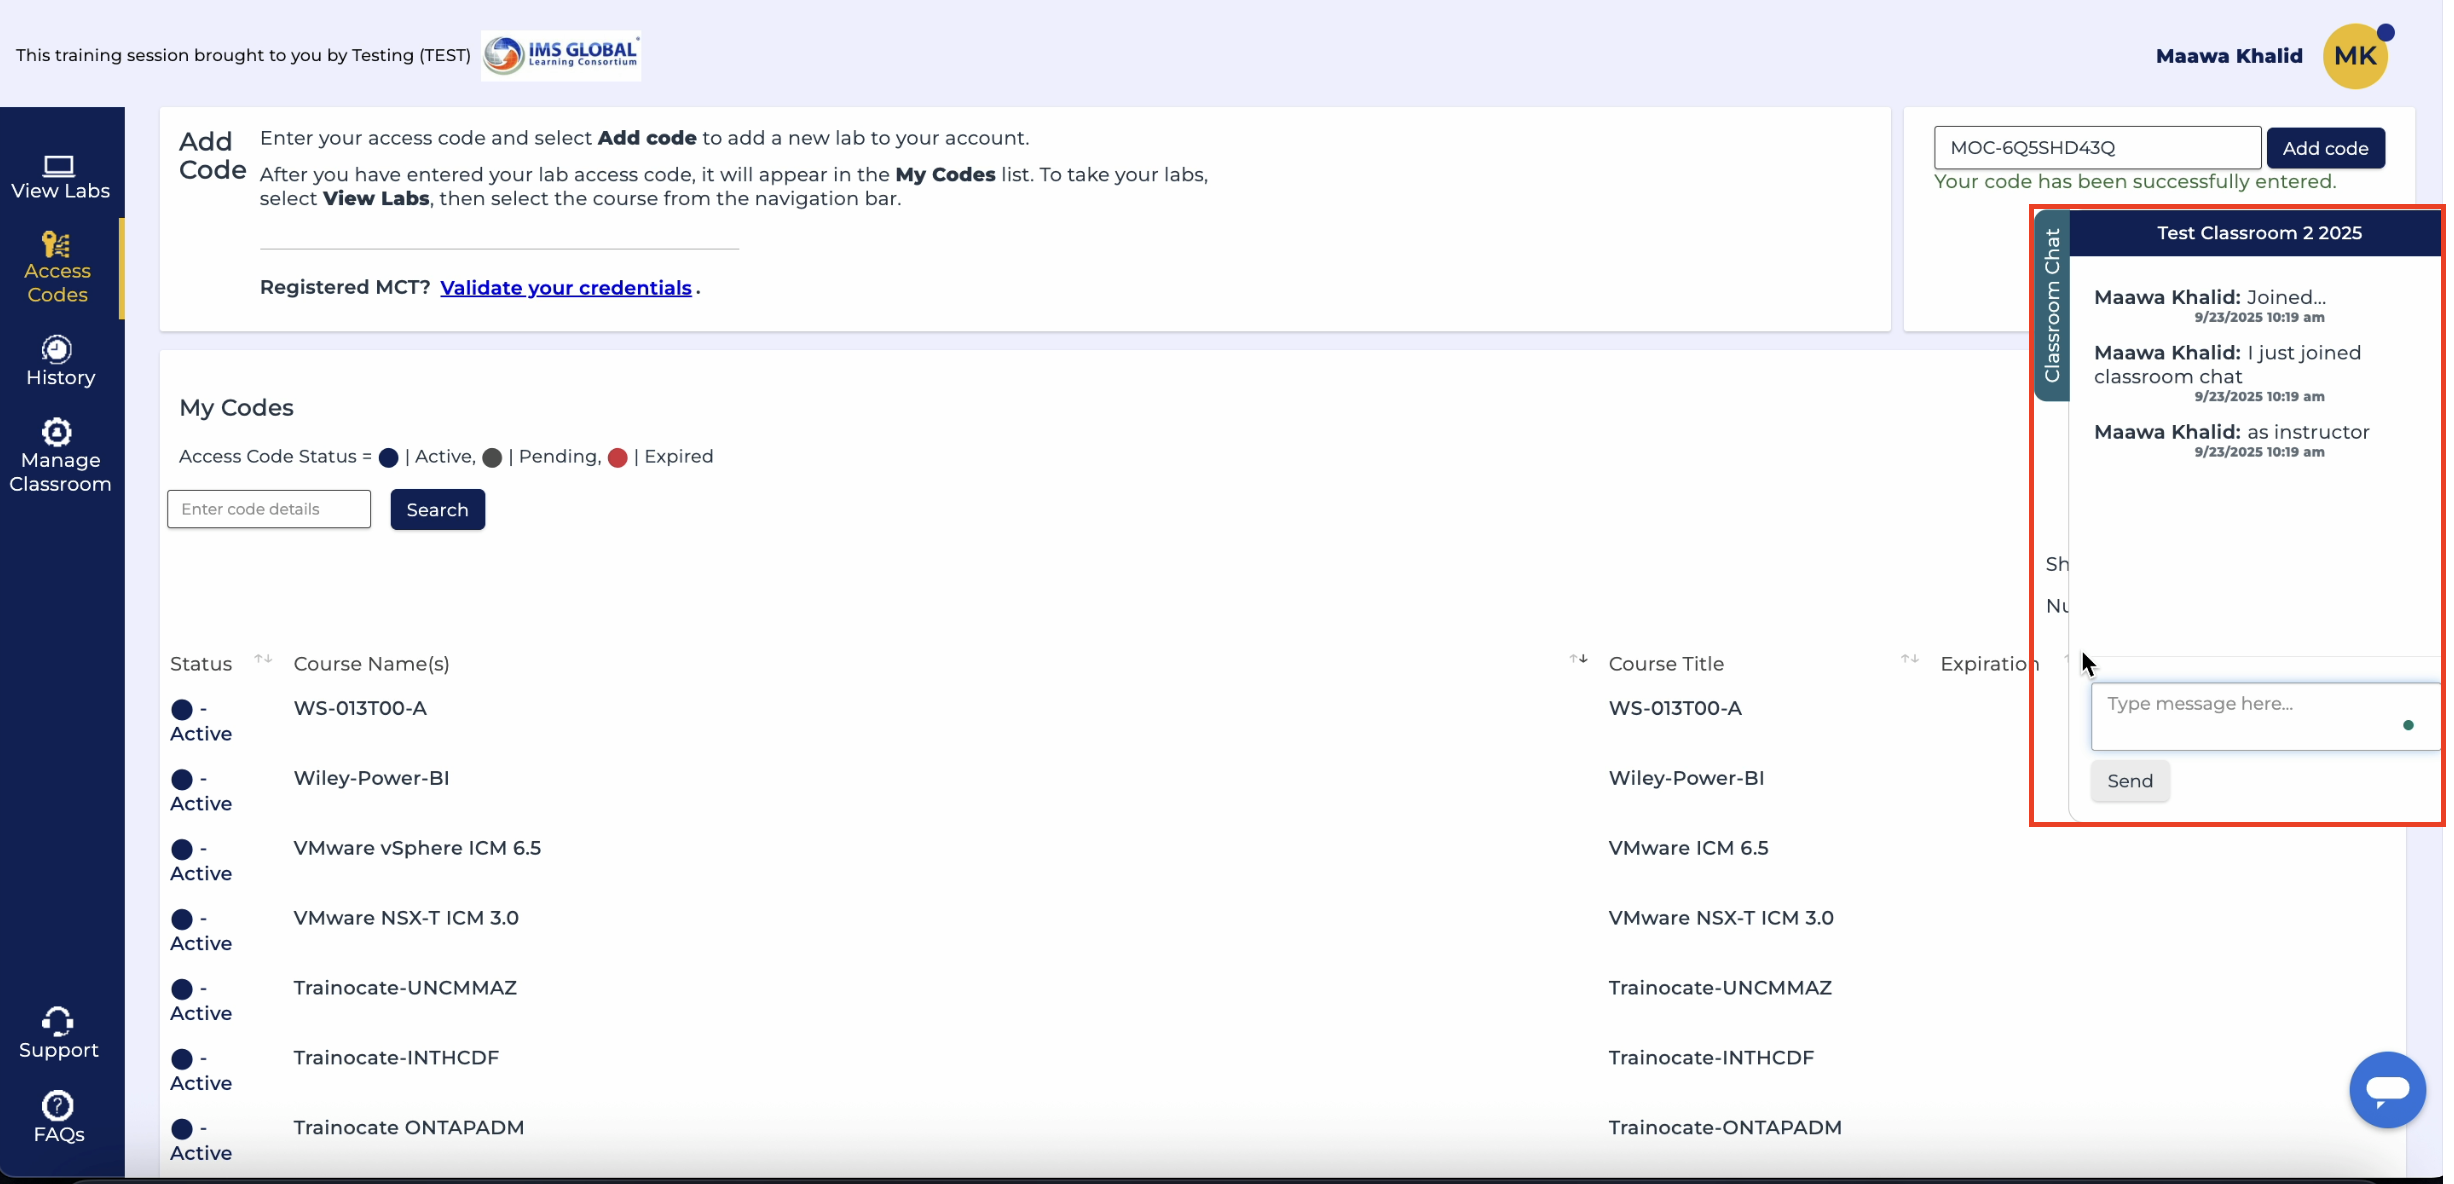Open the History page icon
Viewport: 2454px width, 1184px height.
tap(57, 349)
